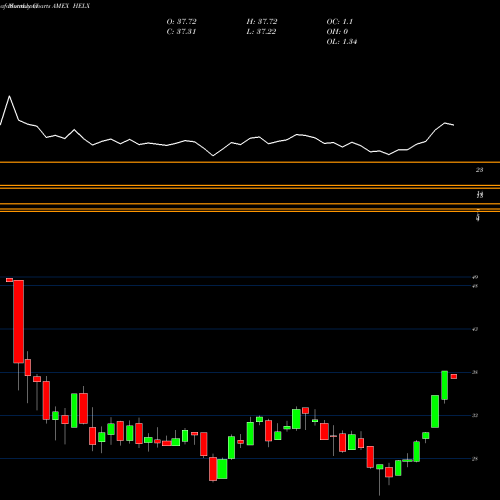
Task: Select the low price value L: 37.22
Action: point(261,32)
